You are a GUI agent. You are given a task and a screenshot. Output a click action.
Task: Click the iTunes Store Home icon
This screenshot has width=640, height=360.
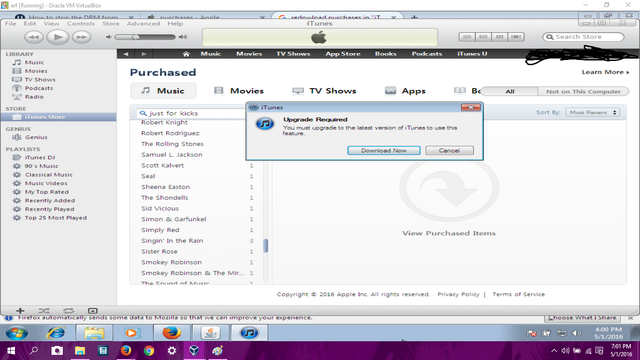tap(186, 54)
